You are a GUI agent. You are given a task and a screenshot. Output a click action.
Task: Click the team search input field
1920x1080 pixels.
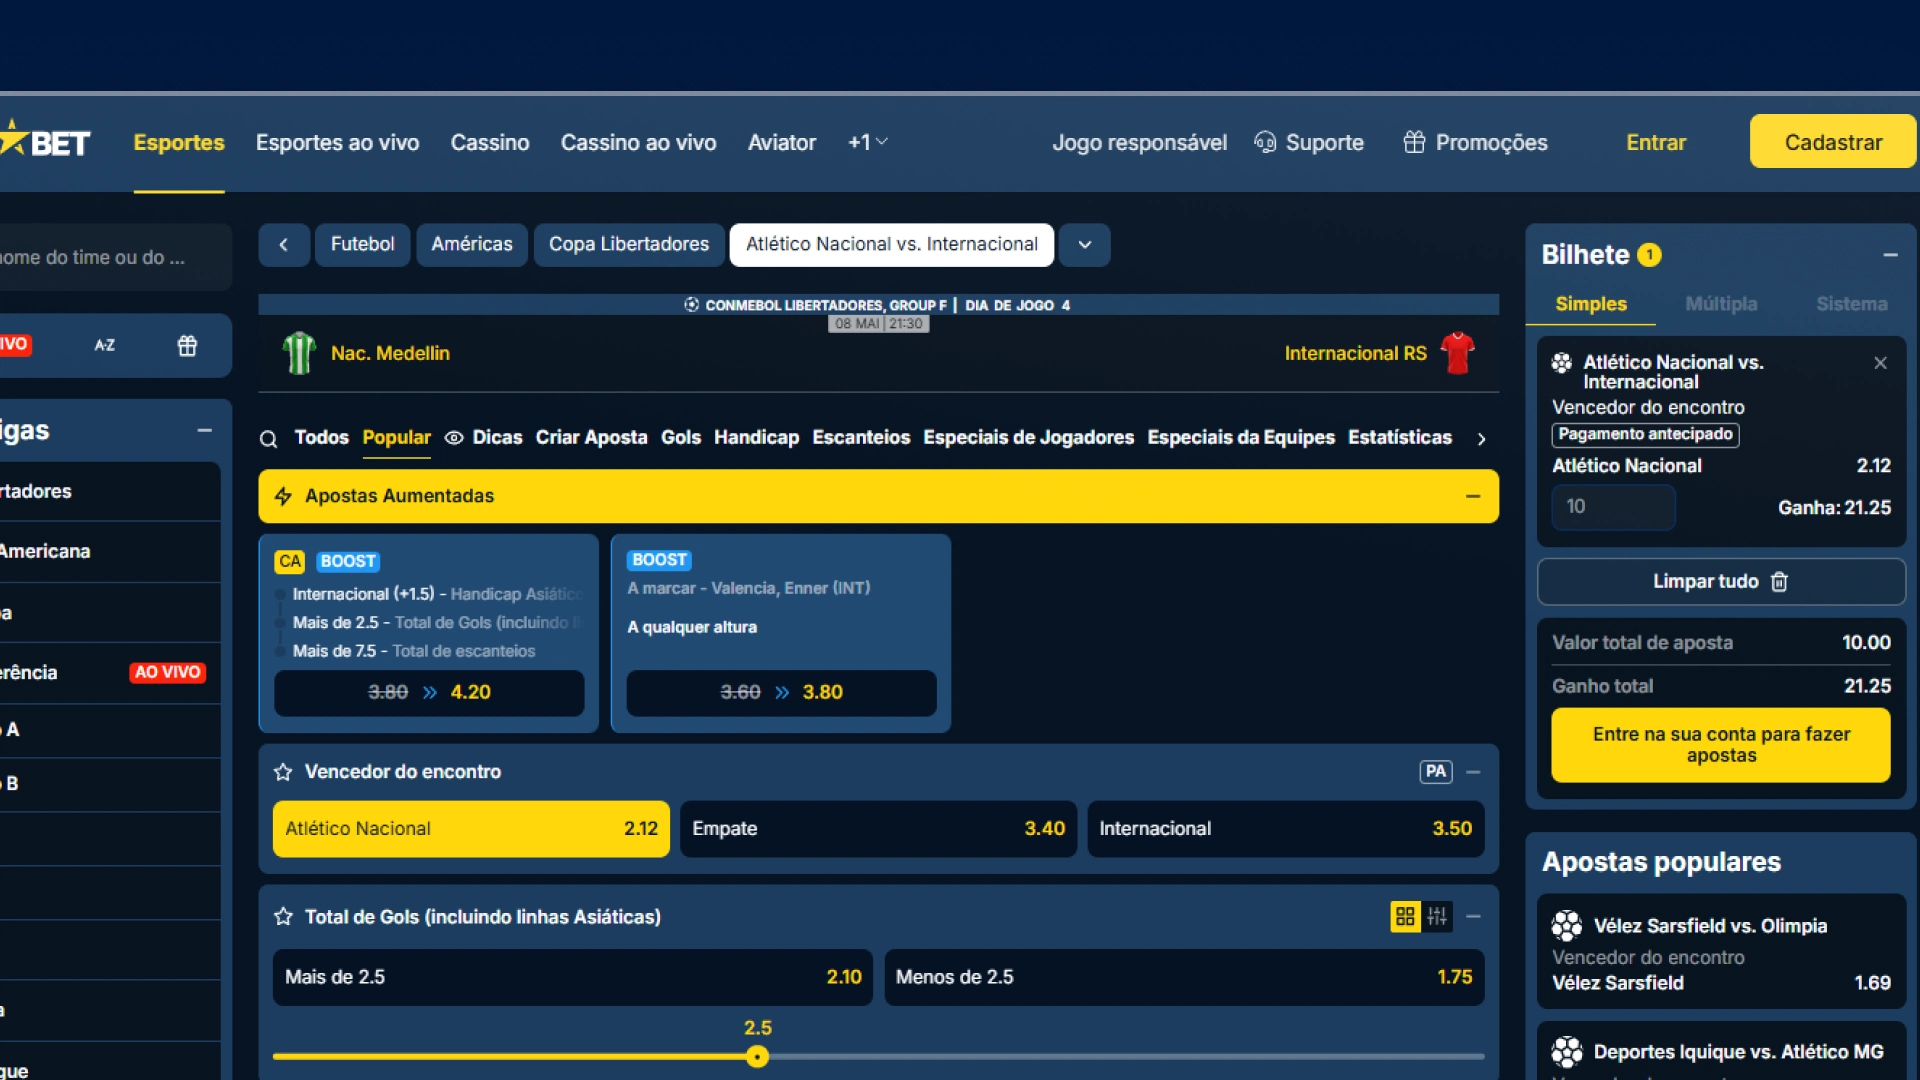click(114, 258)
